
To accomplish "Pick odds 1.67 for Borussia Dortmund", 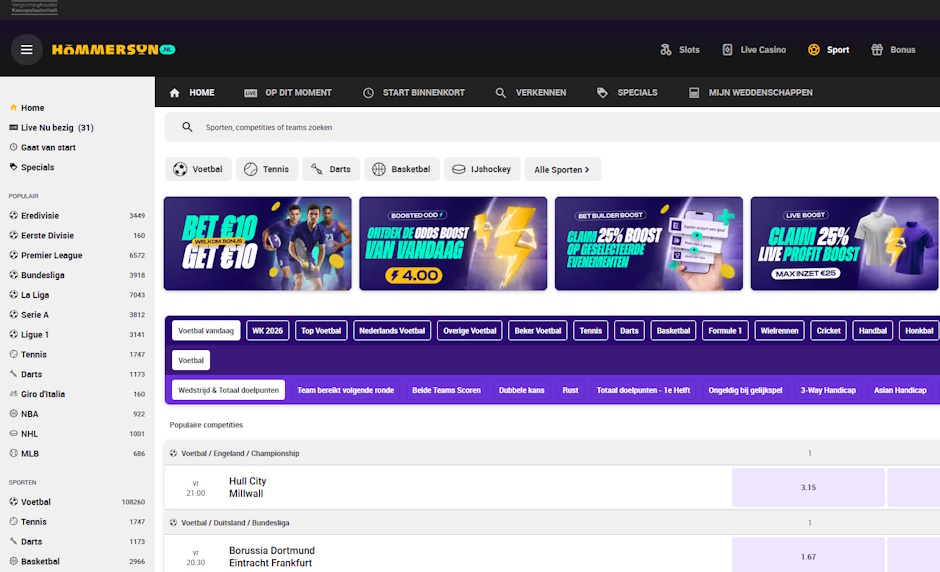I will (808, 557).
